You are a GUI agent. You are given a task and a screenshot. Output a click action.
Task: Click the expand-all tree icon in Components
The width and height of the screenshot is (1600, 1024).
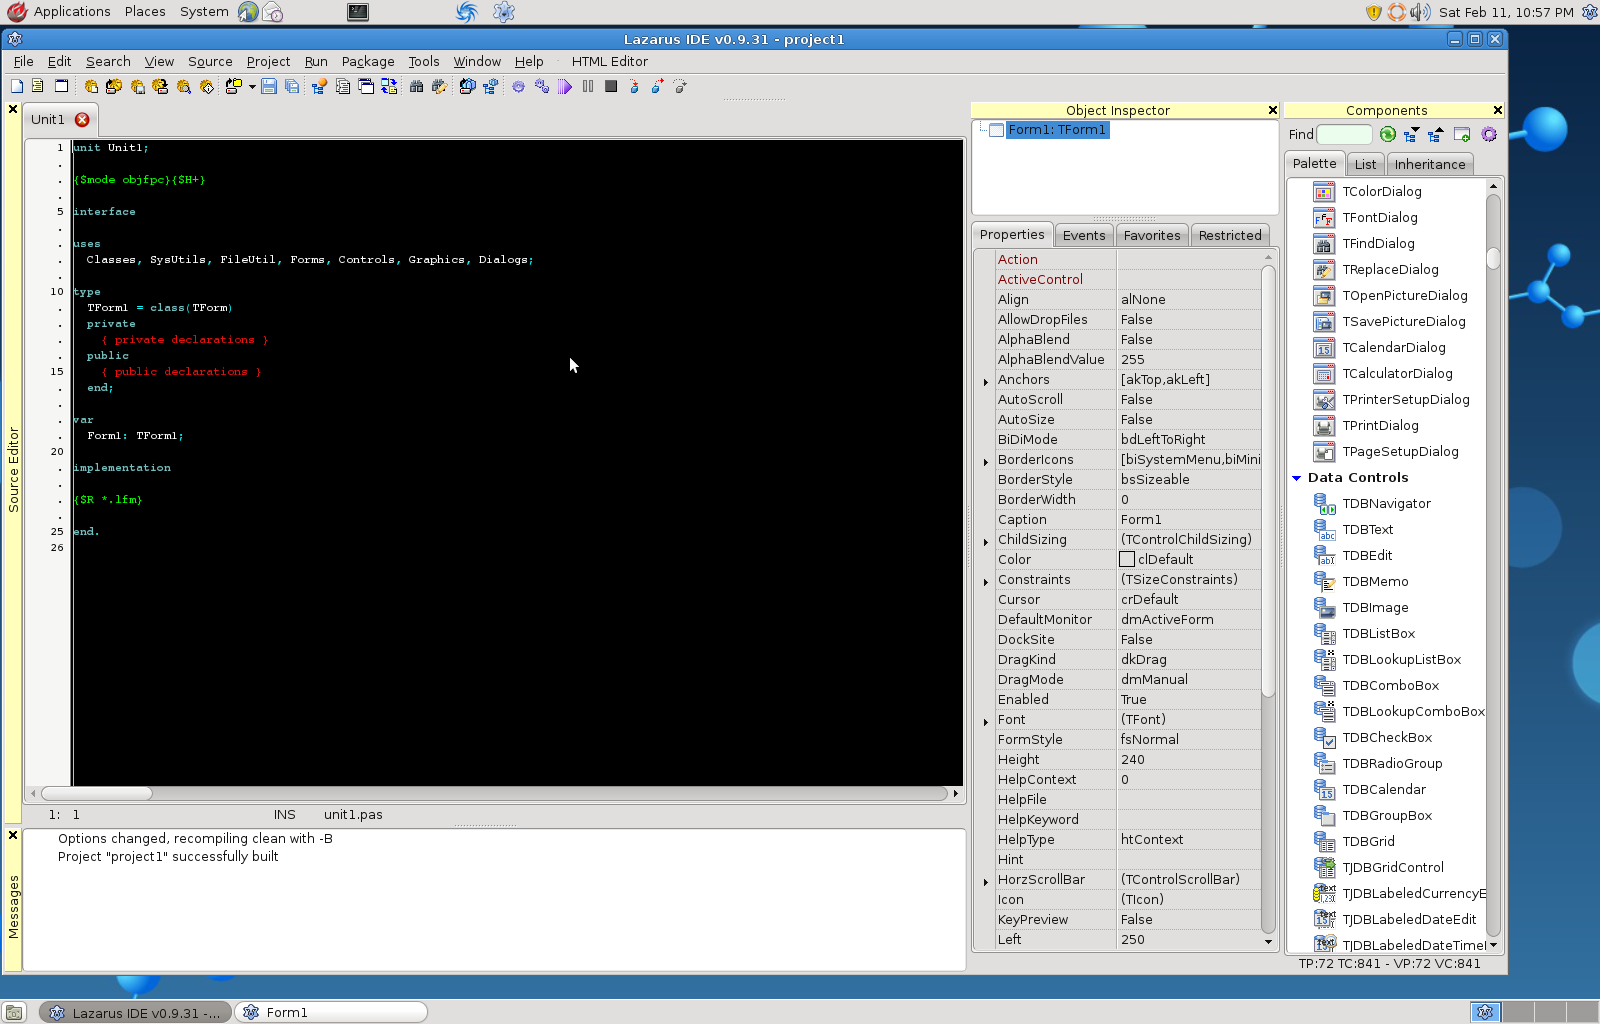click(1411, 134)
